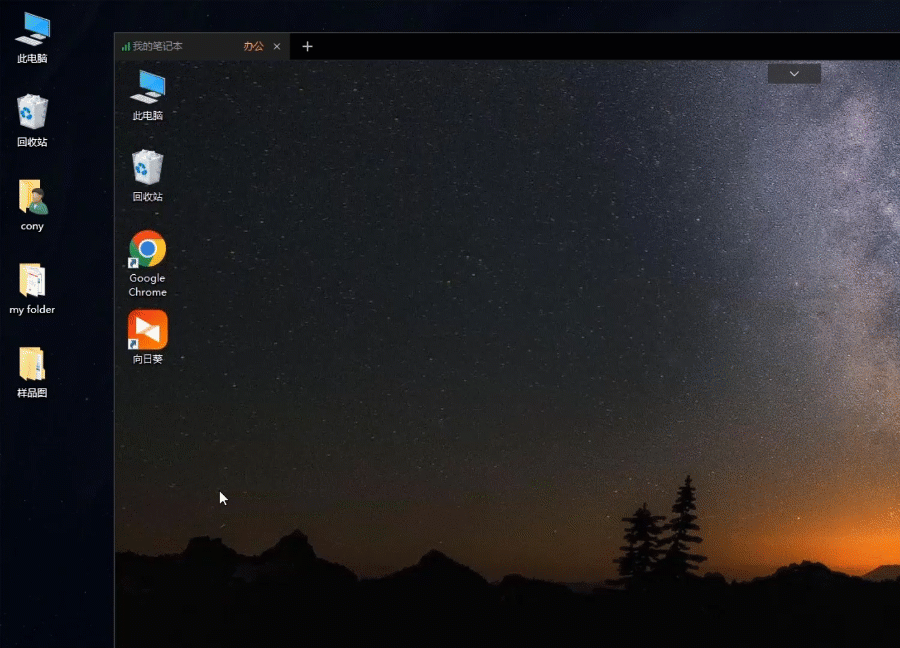
Task: Select the local 回收站 recycle bin icon
Action: click(x=32, y=112)
